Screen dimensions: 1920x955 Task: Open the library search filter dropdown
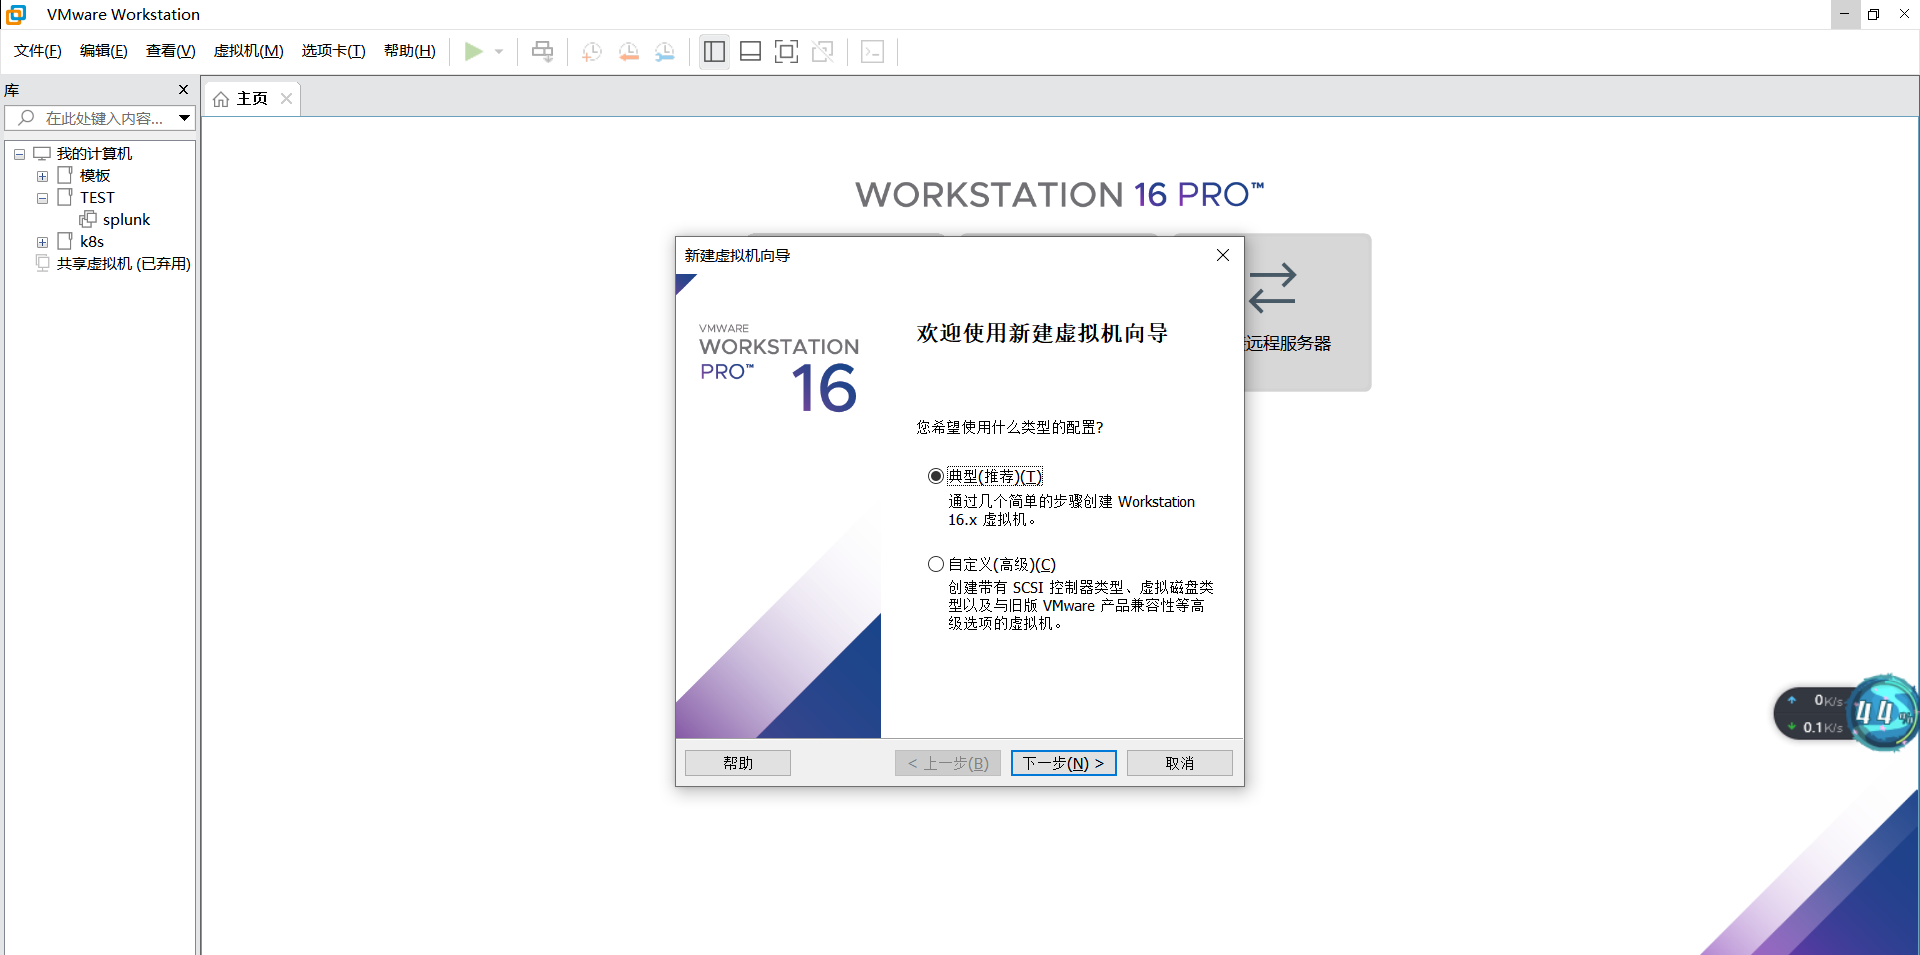[x=185, y=118]
